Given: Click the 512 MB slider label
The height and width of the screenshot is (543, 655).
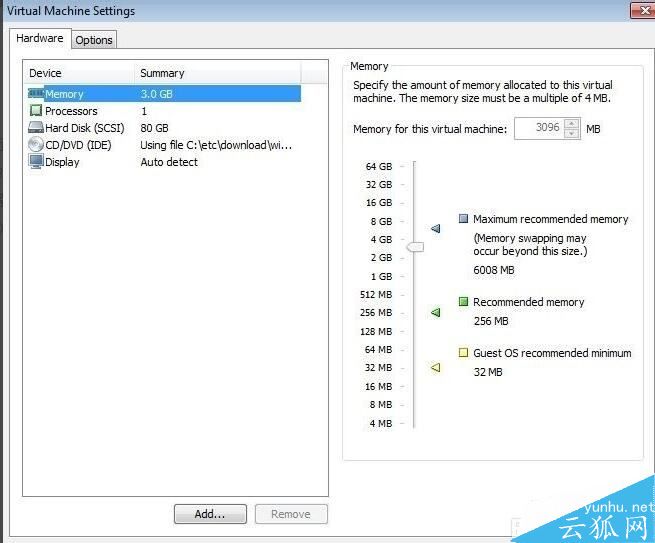Looking at the screenshot, I should pyautogui.click(x=376, y=294).
